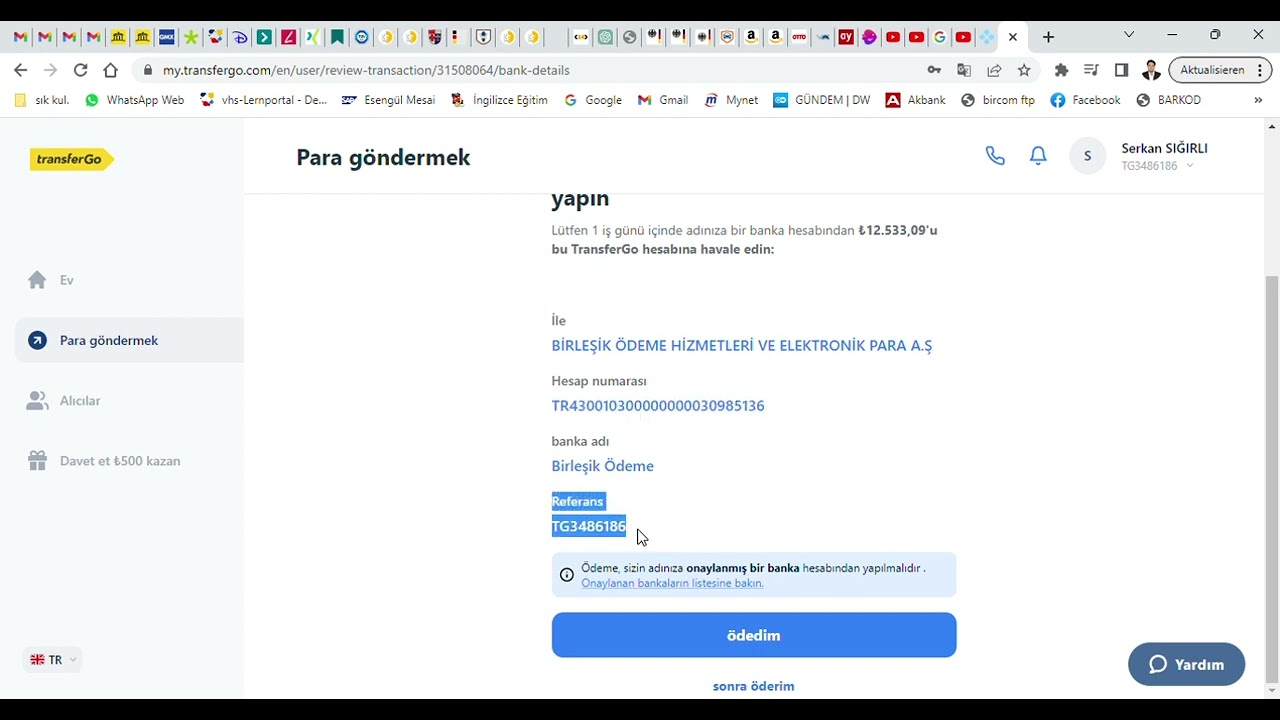The image size is (1280, 720).
Task: Open the notifications bell
Action: [1038, 156]
